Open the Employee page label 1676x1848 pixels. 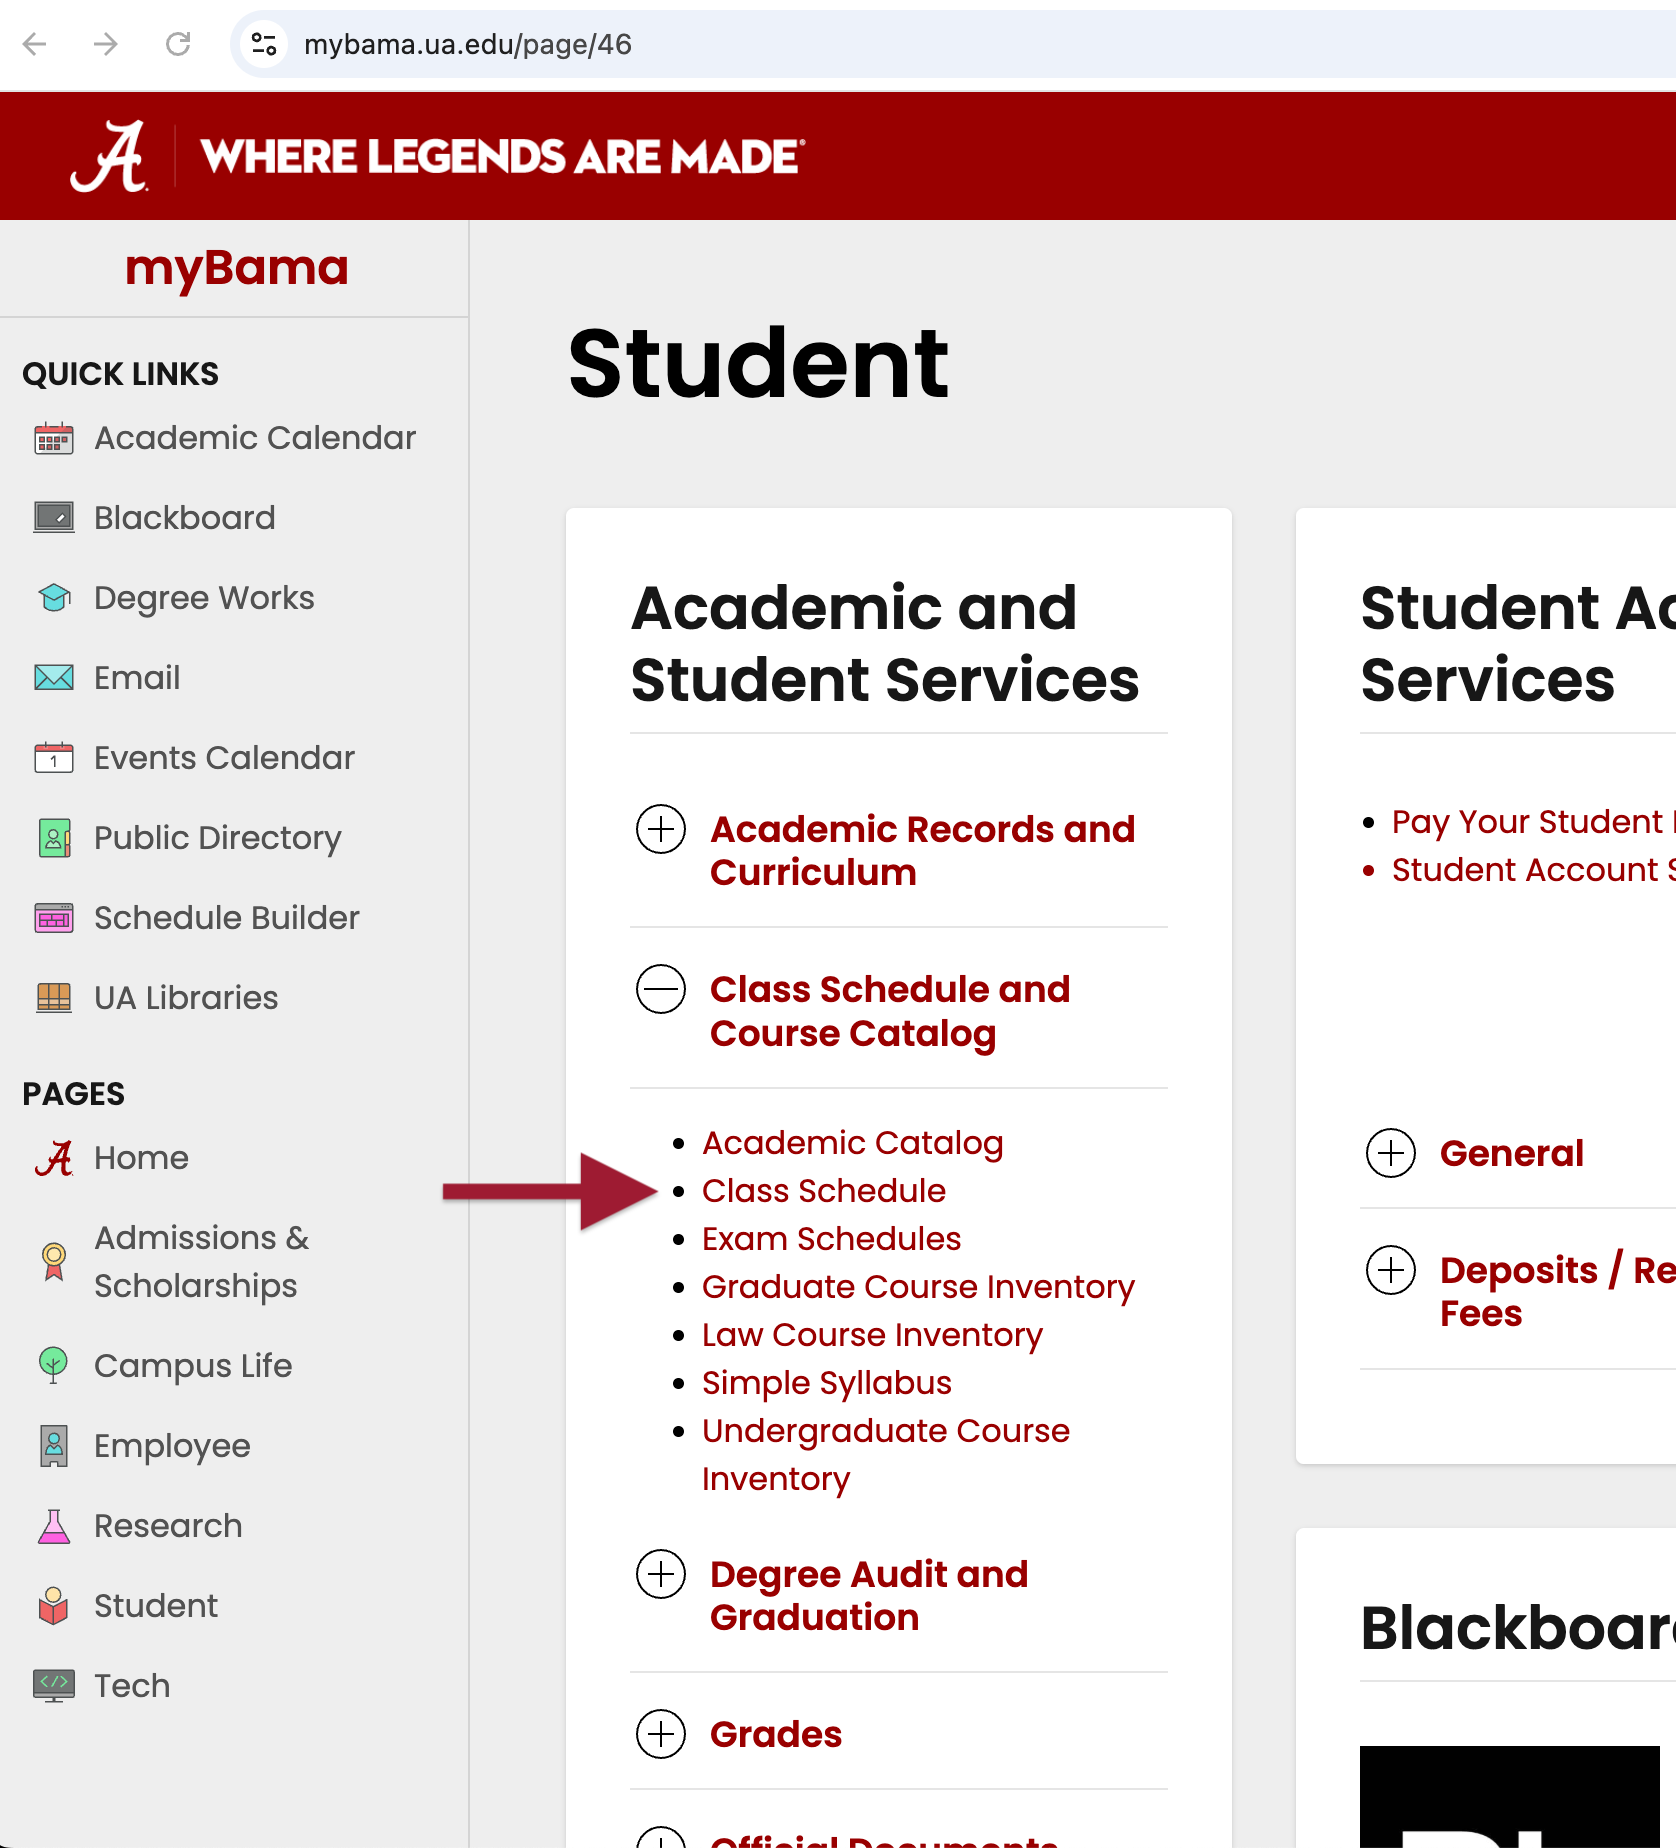(172, 1446)
